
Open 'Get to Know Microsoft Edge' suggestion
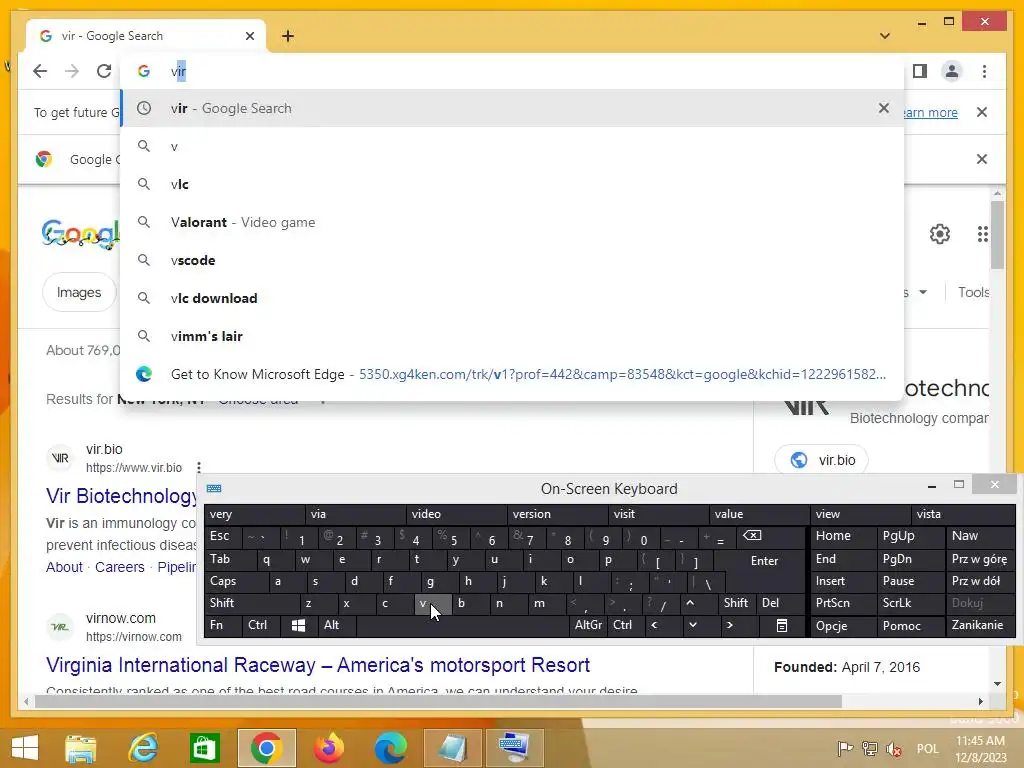[512, 374]
